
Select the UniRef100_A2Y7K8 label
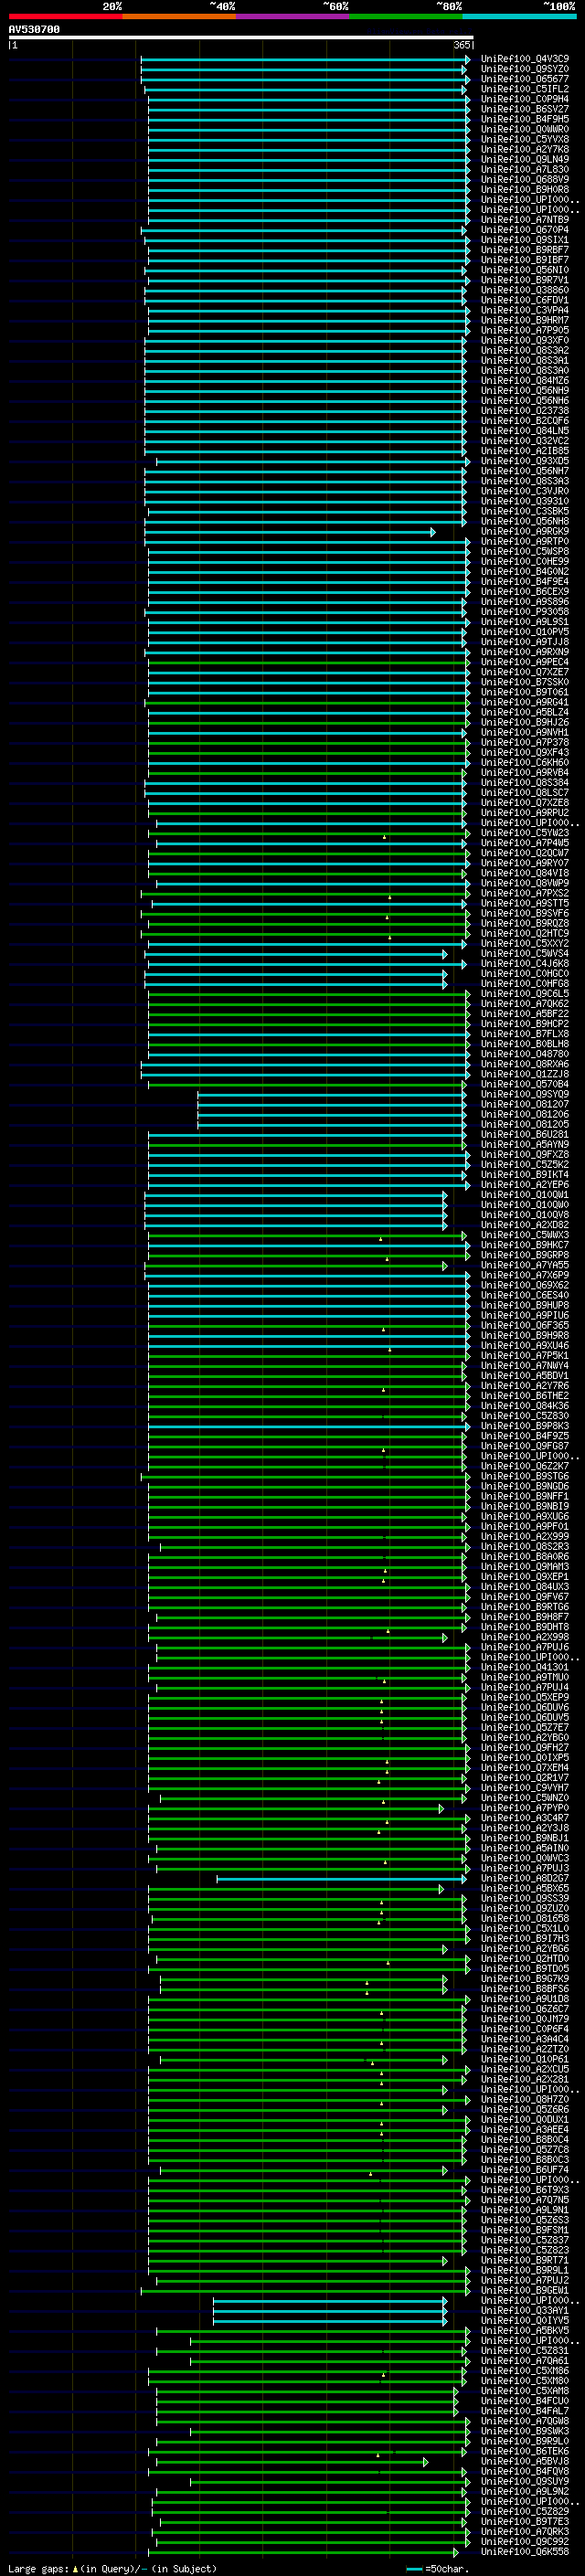[x=524, y=149]
